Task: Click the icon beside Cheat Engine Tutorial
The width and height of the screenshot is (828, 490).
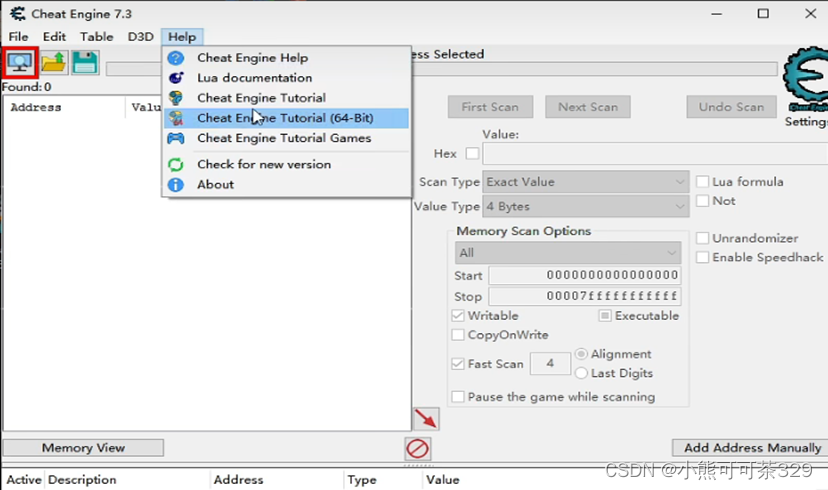Action: [x=176, y=98]
